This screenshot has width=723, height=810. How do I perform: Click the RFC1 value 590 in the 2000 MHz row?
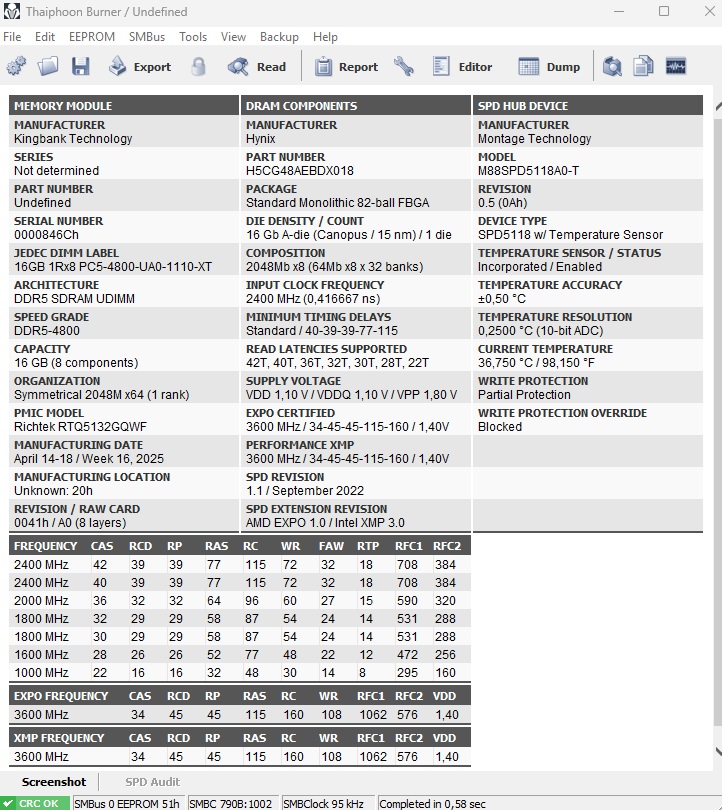click(x=407, y=601)
